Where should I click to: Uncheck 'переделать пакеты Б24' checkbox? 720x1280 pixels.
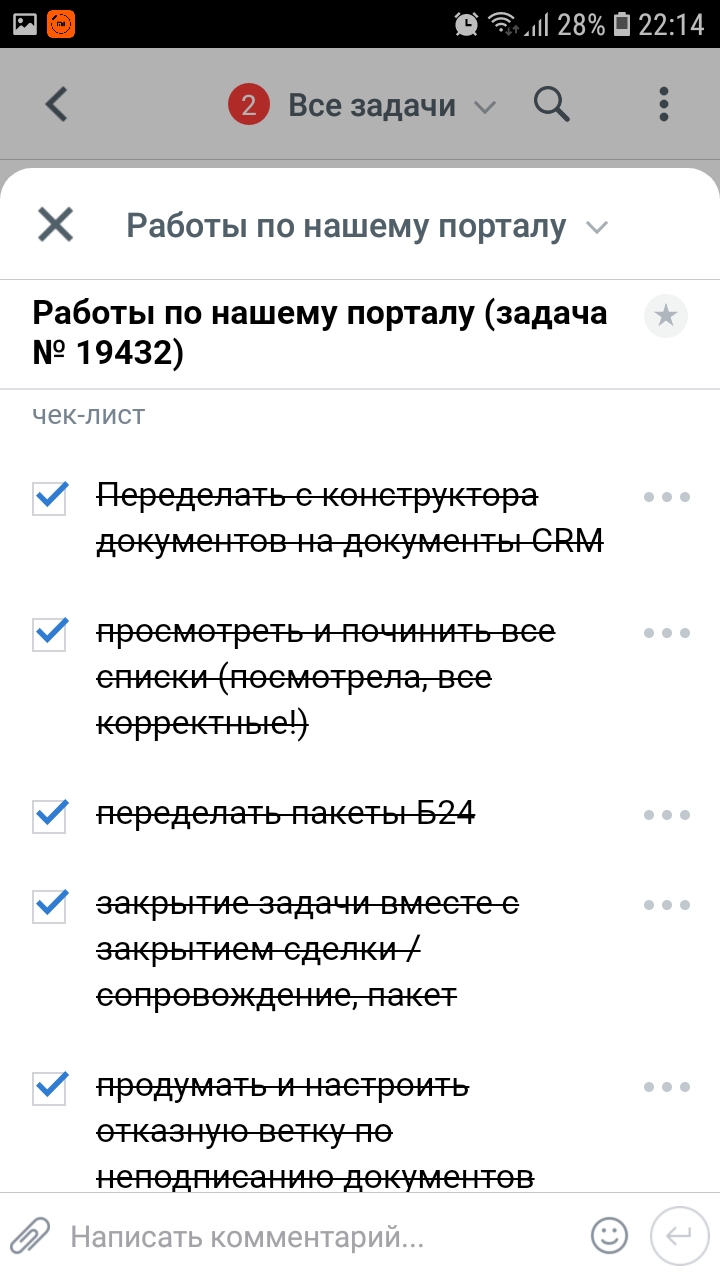click(x=50, y=815)
